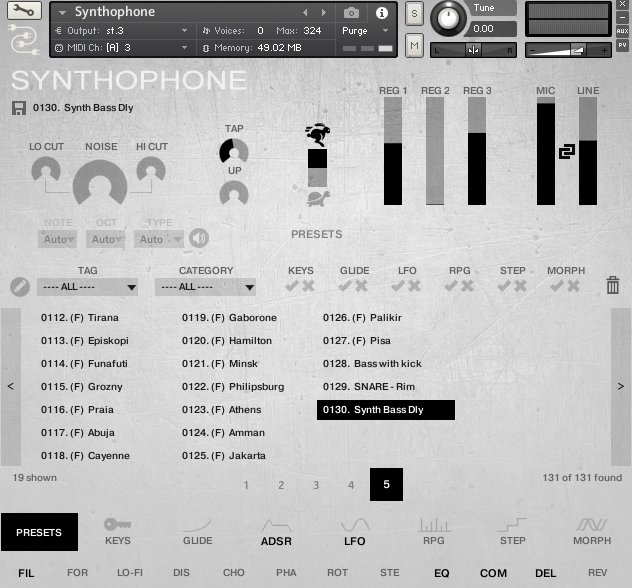The height and width of the screenshot is (588, 632).
Task: Open the LFO waveform page
Action: click(355, 532)
